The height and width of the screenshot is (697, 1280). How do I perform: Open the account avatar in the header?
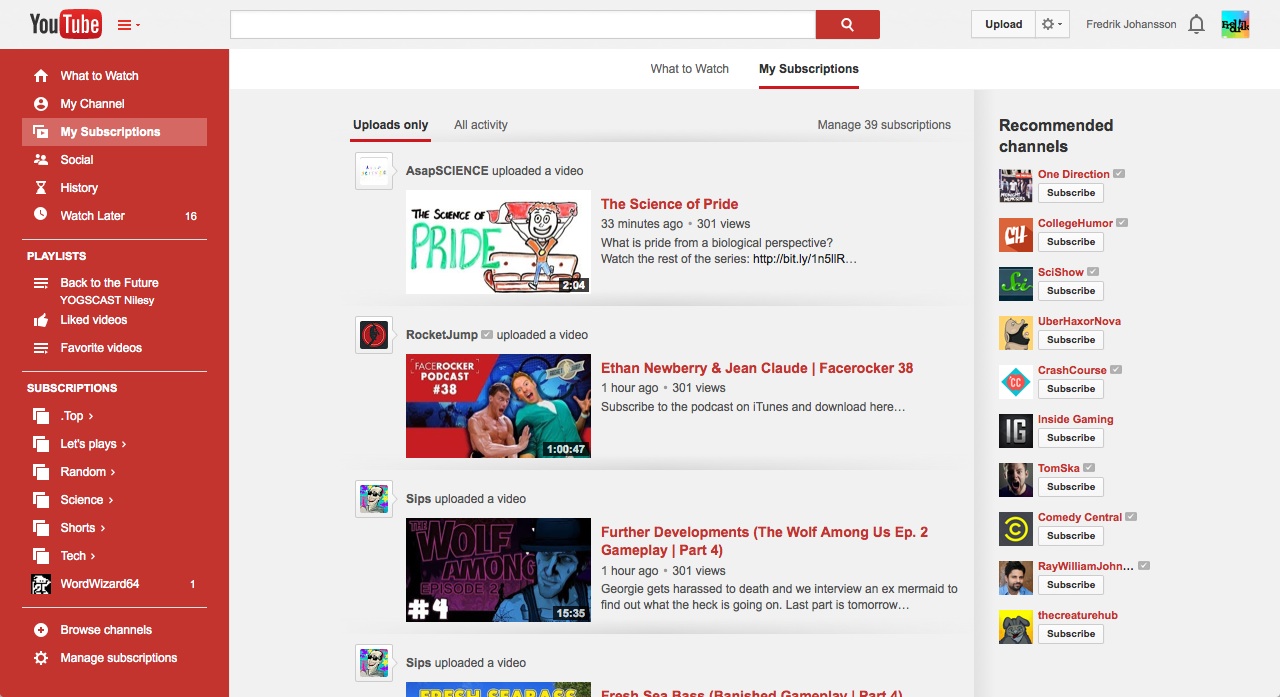pos(1235,24)
